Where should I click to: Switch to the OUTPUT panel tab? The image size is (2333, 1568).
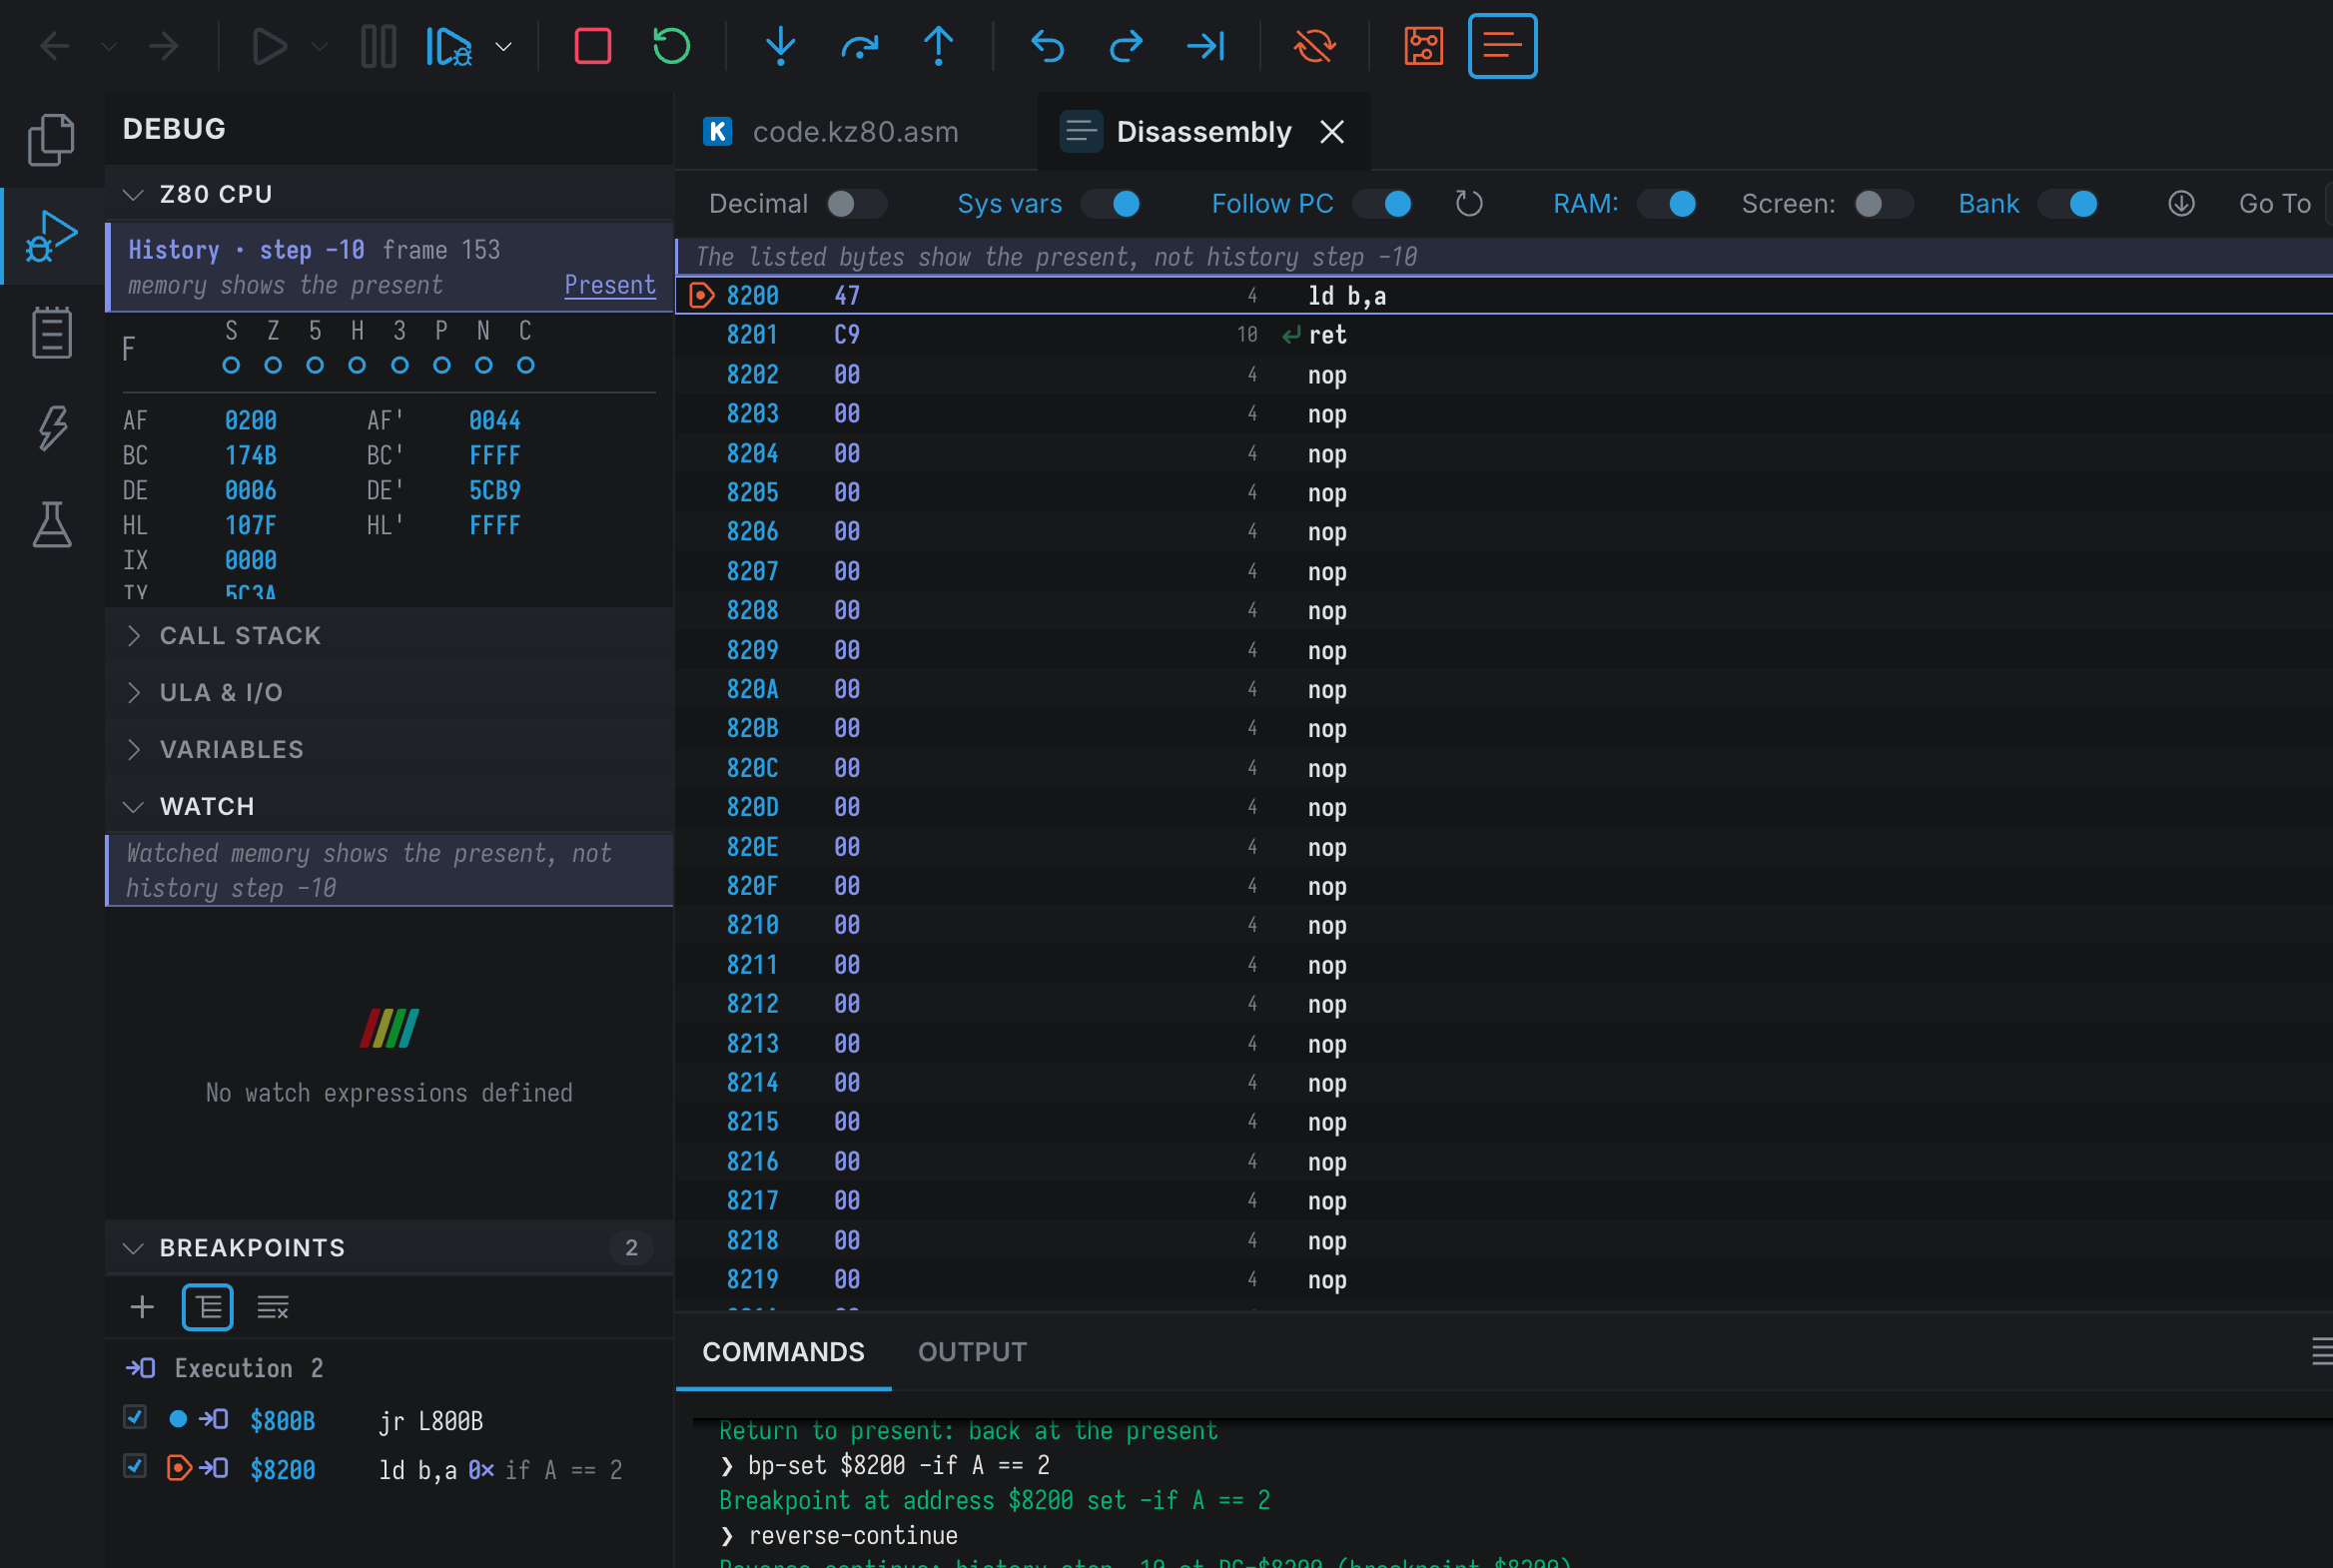point(973,1352)
